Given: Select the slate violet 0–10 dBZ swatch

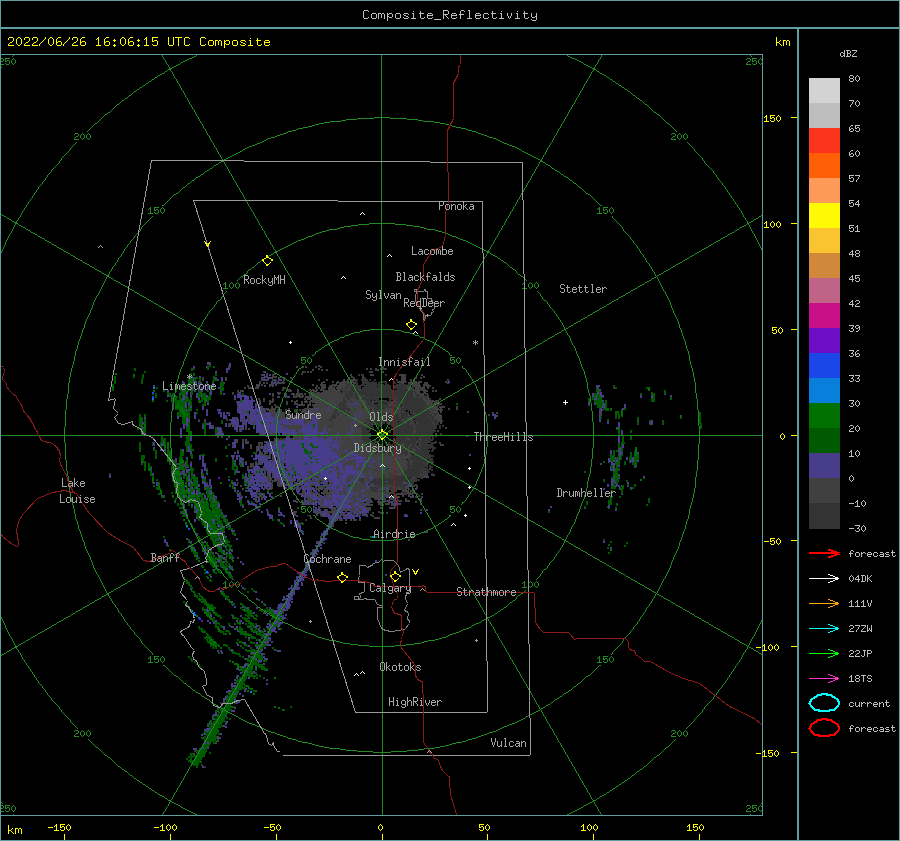Looking at the screenshot, I should pyautogui.click(x=824, y=466).
